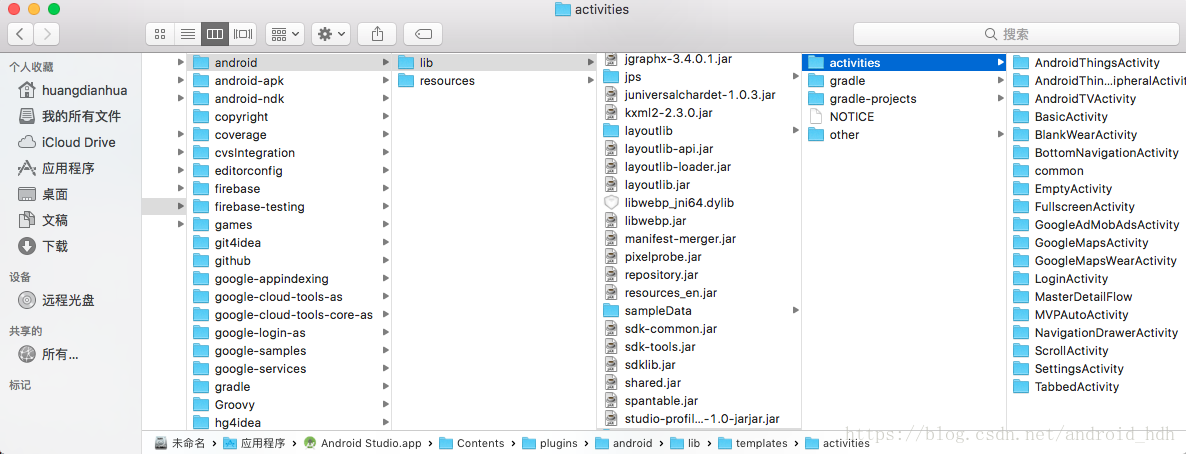Expand the git4idea folder arrow

tap(386, 243)
